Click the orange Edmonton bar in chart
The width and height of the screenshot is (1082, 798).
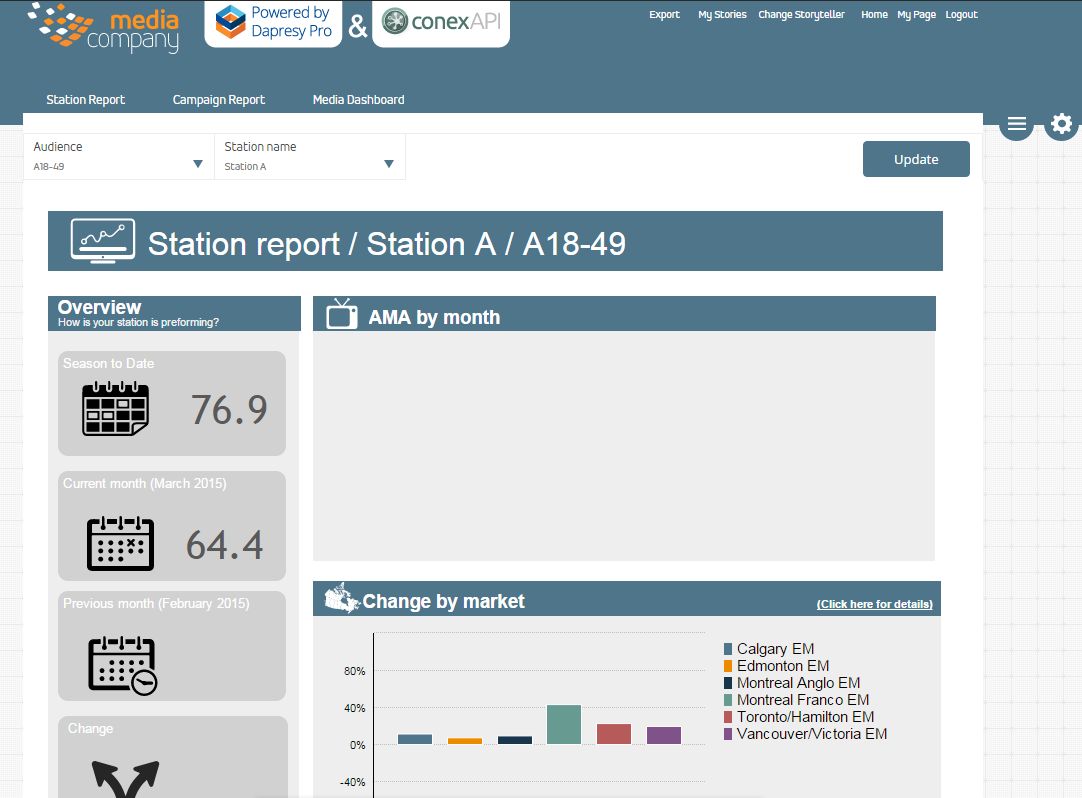(x=464, y=741)
